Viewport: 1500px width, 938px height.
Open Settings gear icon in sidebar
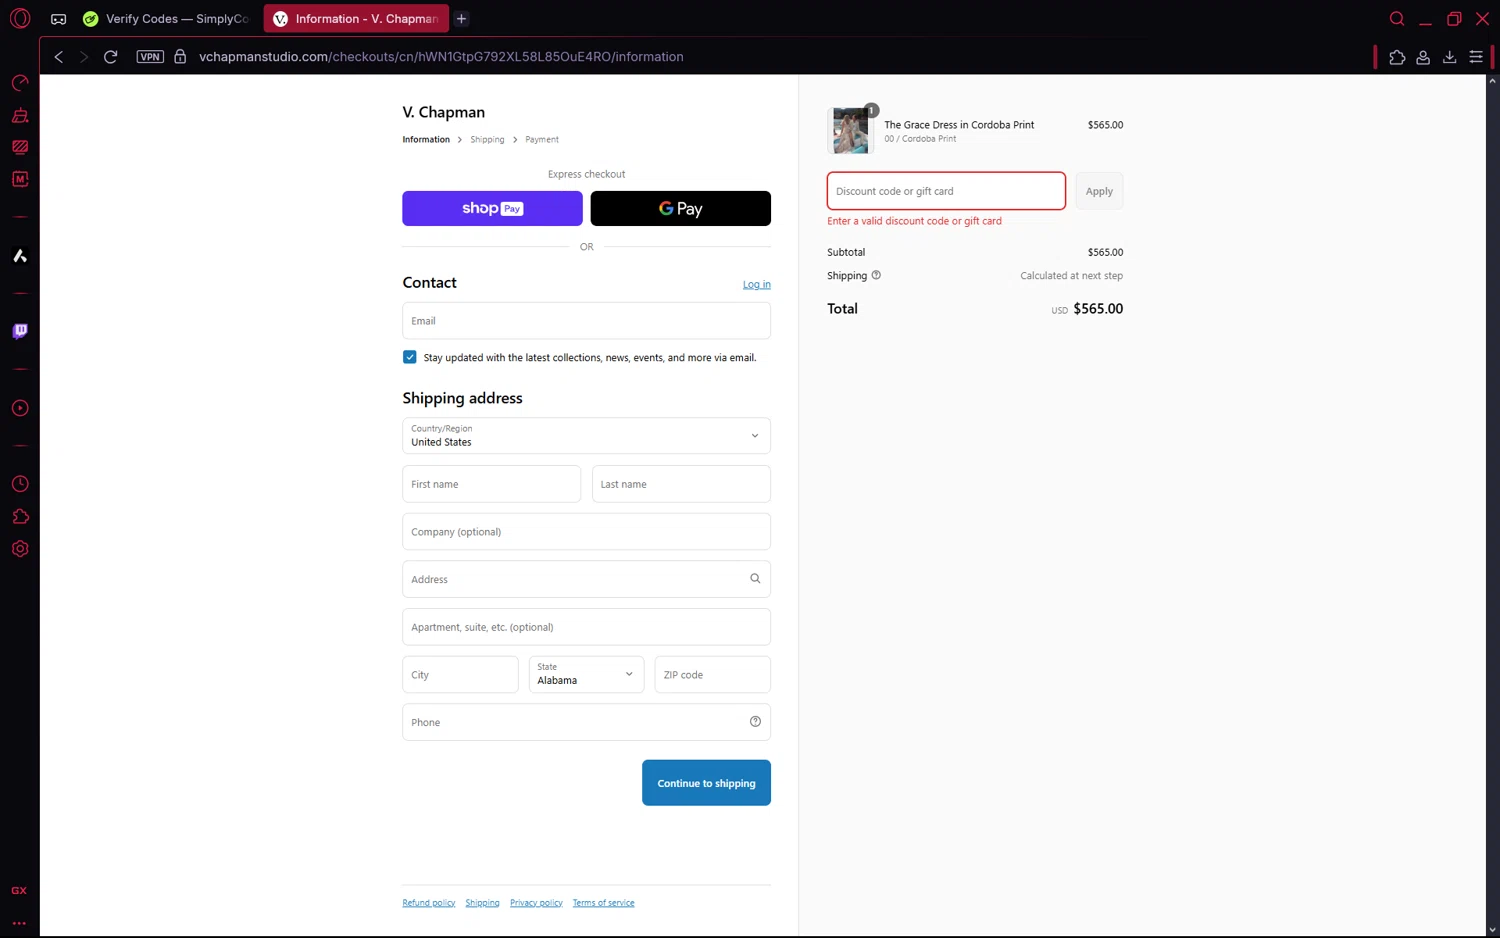click(20, 549)
